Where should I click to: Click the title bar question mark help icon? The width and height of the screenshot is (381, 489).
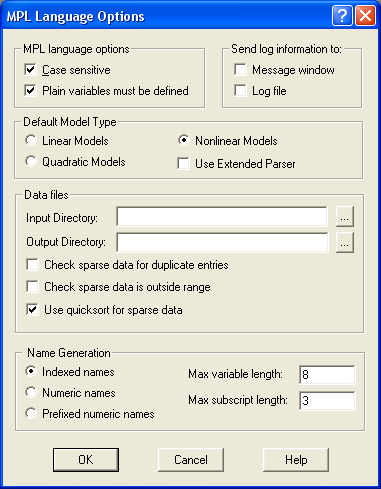click(x=342, y=16)
